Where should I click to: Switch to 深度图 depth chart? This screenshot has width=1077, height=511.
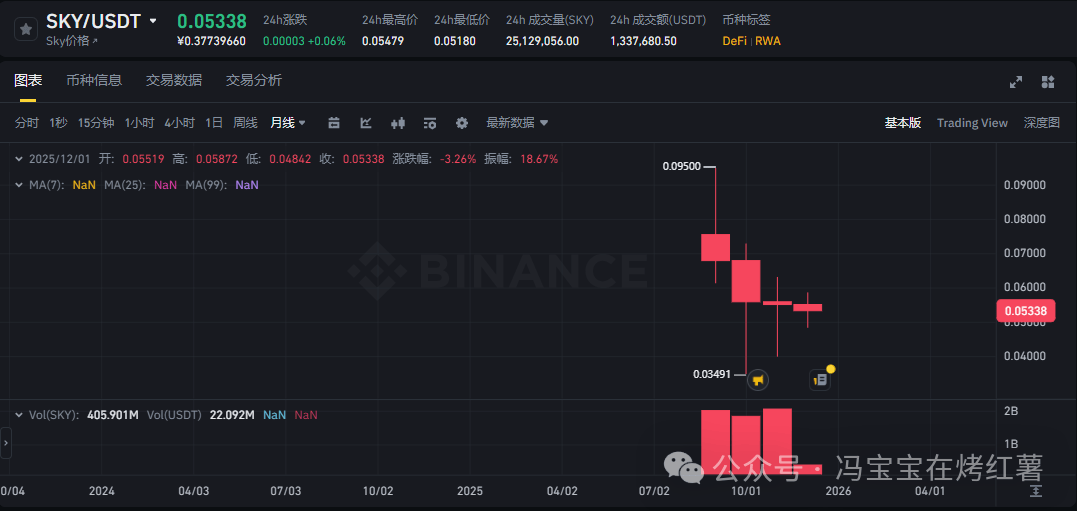pyautogui.click(x=1042, y=123)
